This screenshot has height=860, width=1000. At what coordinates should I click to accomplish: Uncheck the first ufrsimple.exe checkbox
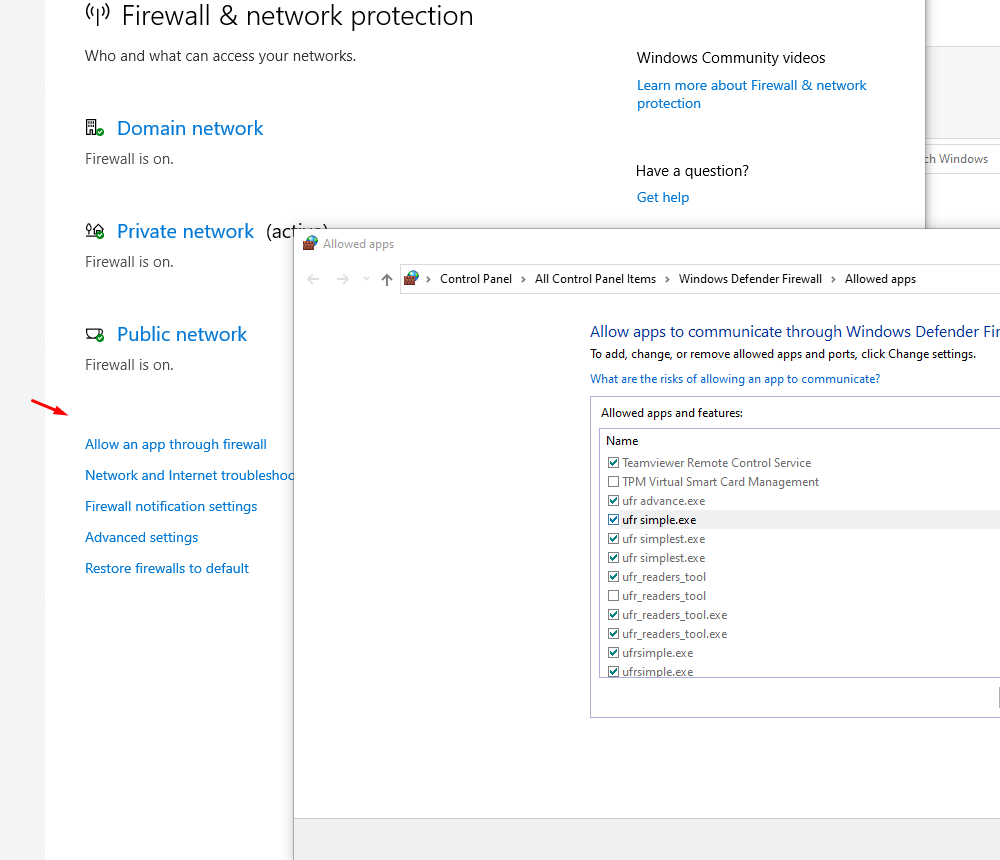pos(614,653)
